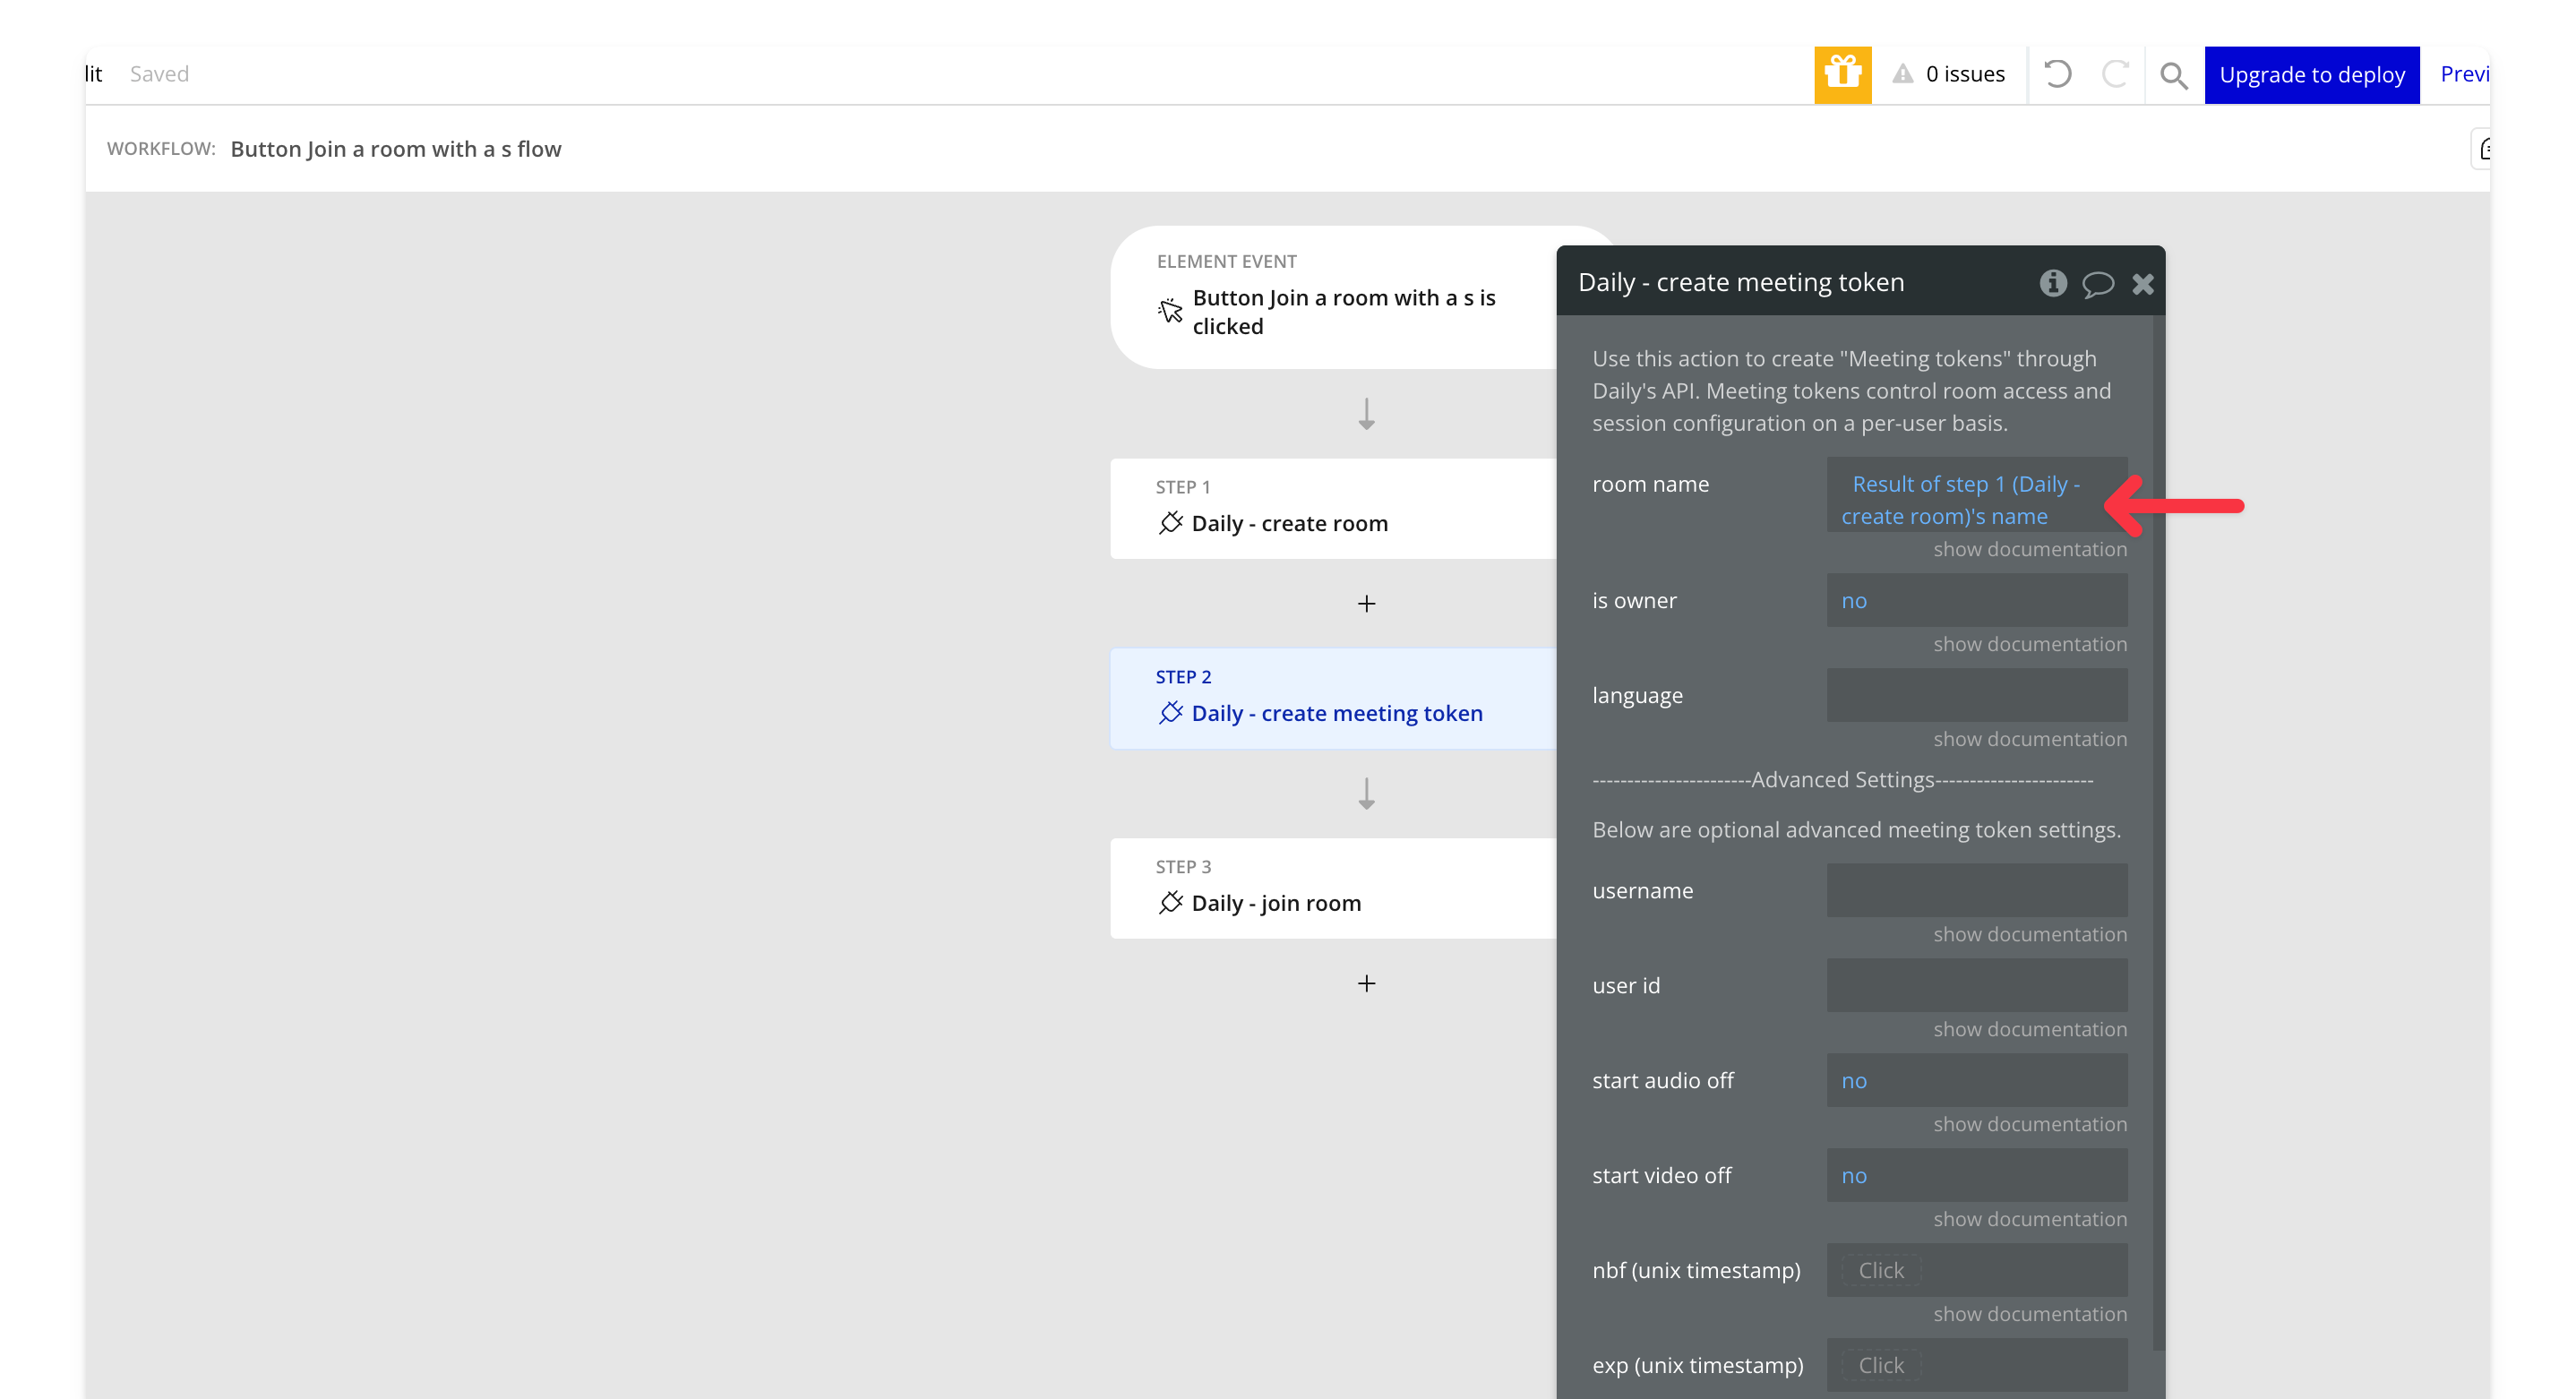Open the comment bubble icon
This screenshot has width=2576, height=1399.
[2097, 284]
